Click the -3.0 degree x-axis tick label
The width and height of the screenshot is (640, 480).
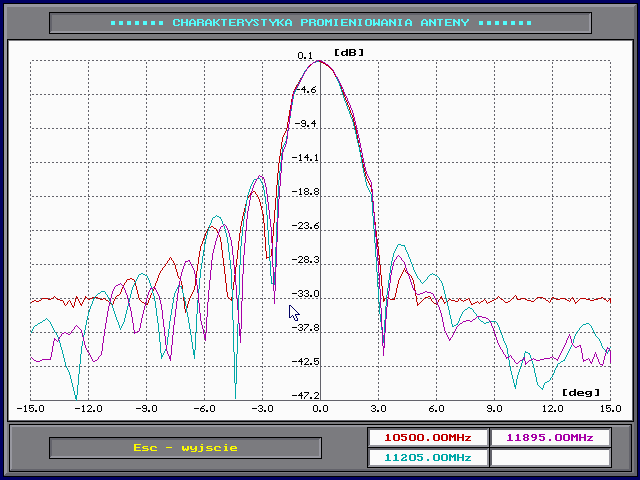[262, 409]
